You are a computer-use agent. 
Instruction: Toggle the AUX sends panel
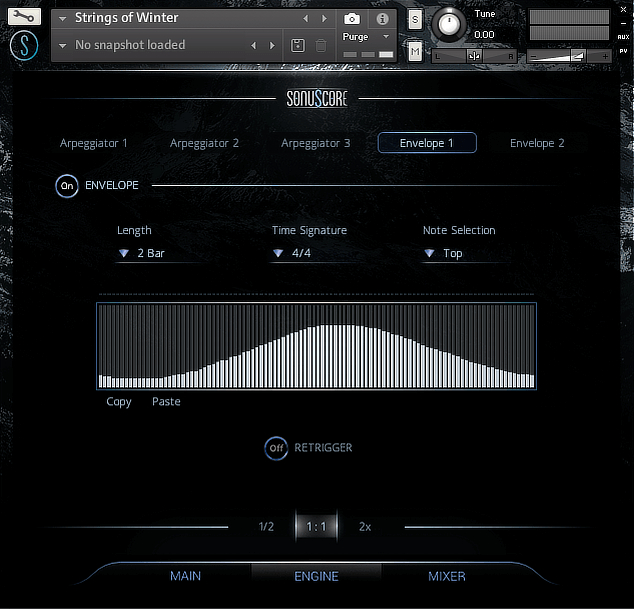(x=623, y=37)
